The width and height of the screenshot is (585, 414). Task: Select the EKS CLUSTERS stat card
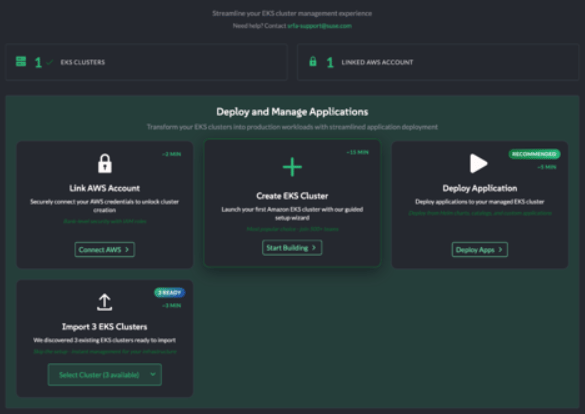(x=147, y=62)
